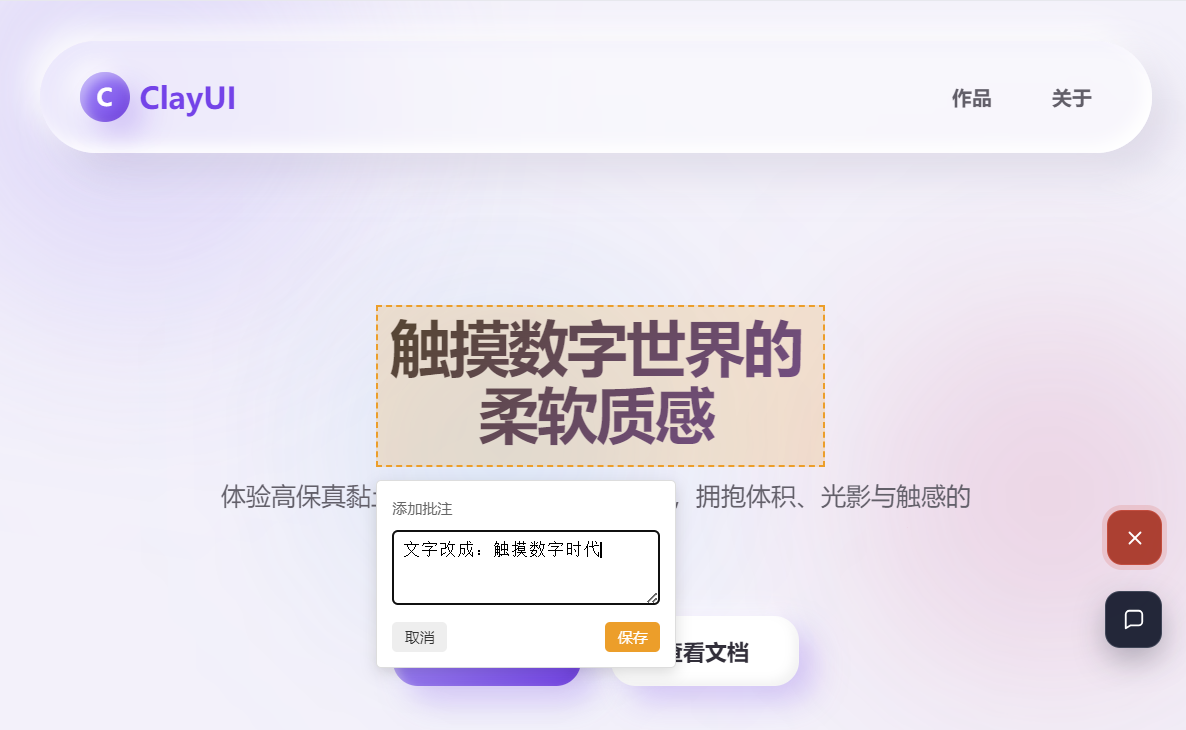1186x730 pixels.
Task: Place cursor after 触摸数字时代 in textarea
Action: [x=601, y=549]
